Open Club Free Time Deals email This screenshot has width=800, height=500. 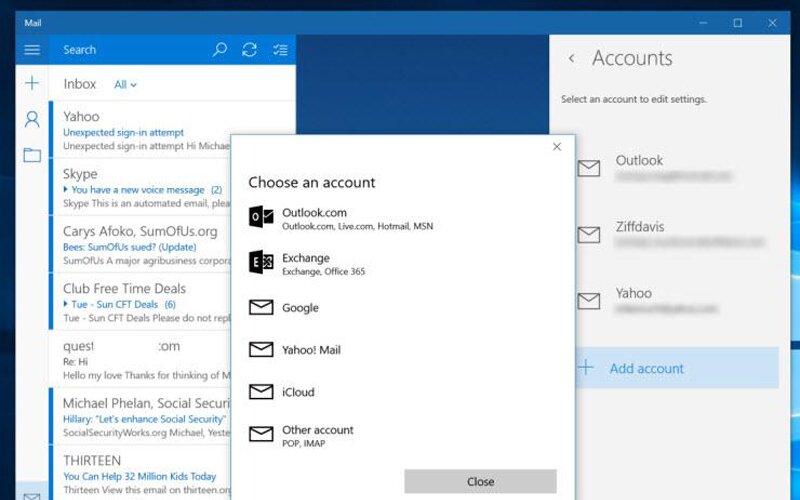pyautogui.click(x=140, y=302)
